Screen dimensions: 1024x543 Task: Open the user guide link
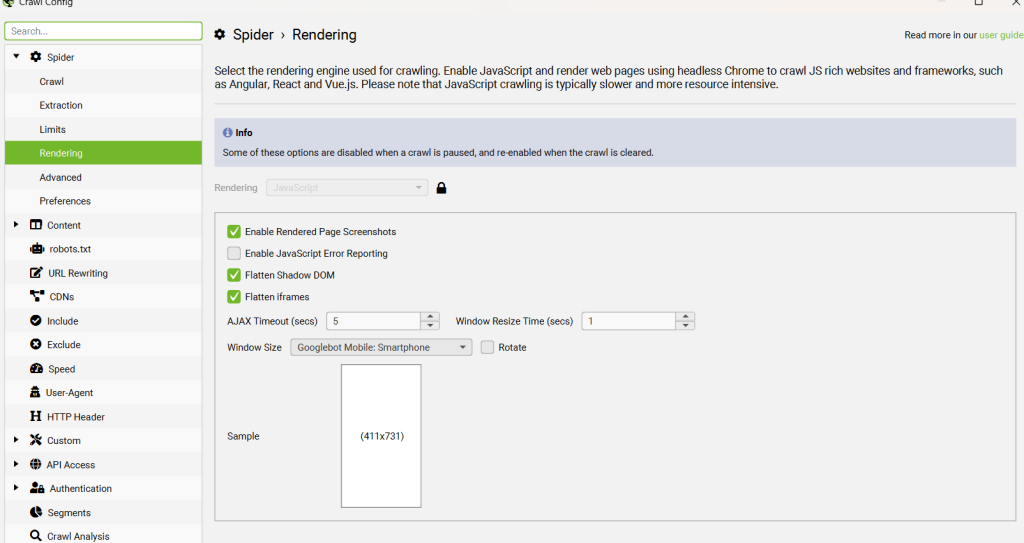tap(1001, 35)
